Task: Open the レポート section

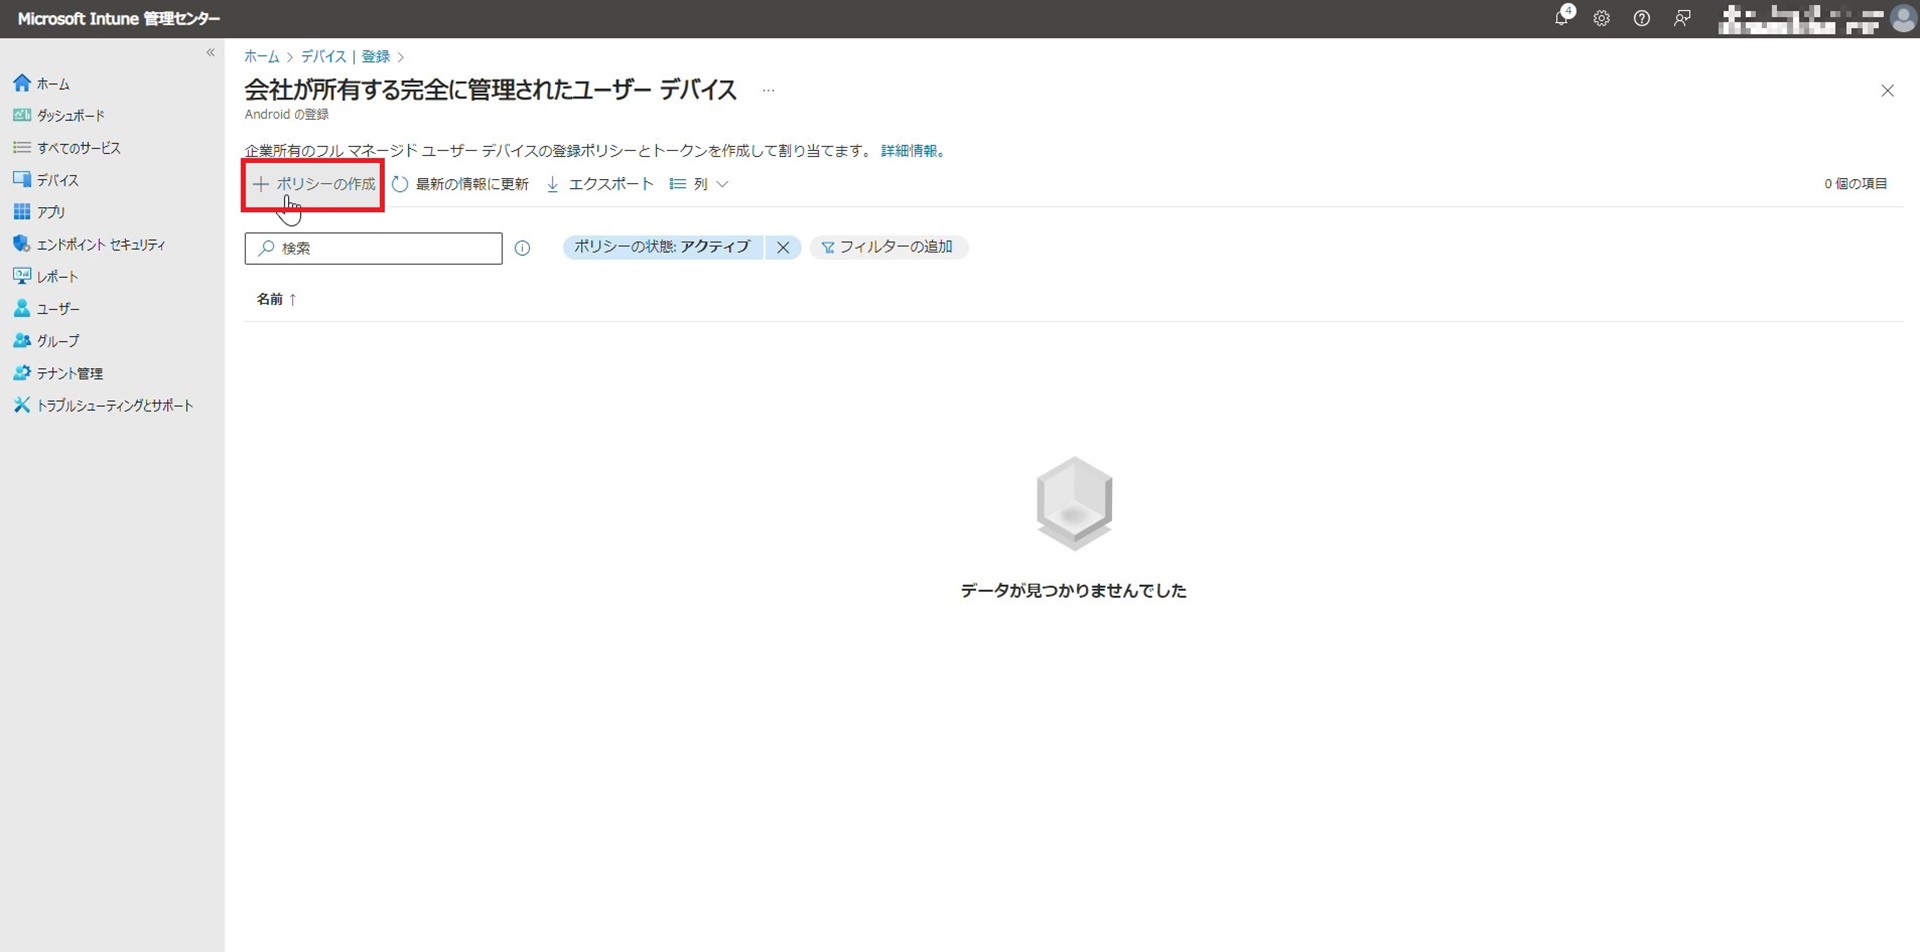Action: (x=55, y=276)
